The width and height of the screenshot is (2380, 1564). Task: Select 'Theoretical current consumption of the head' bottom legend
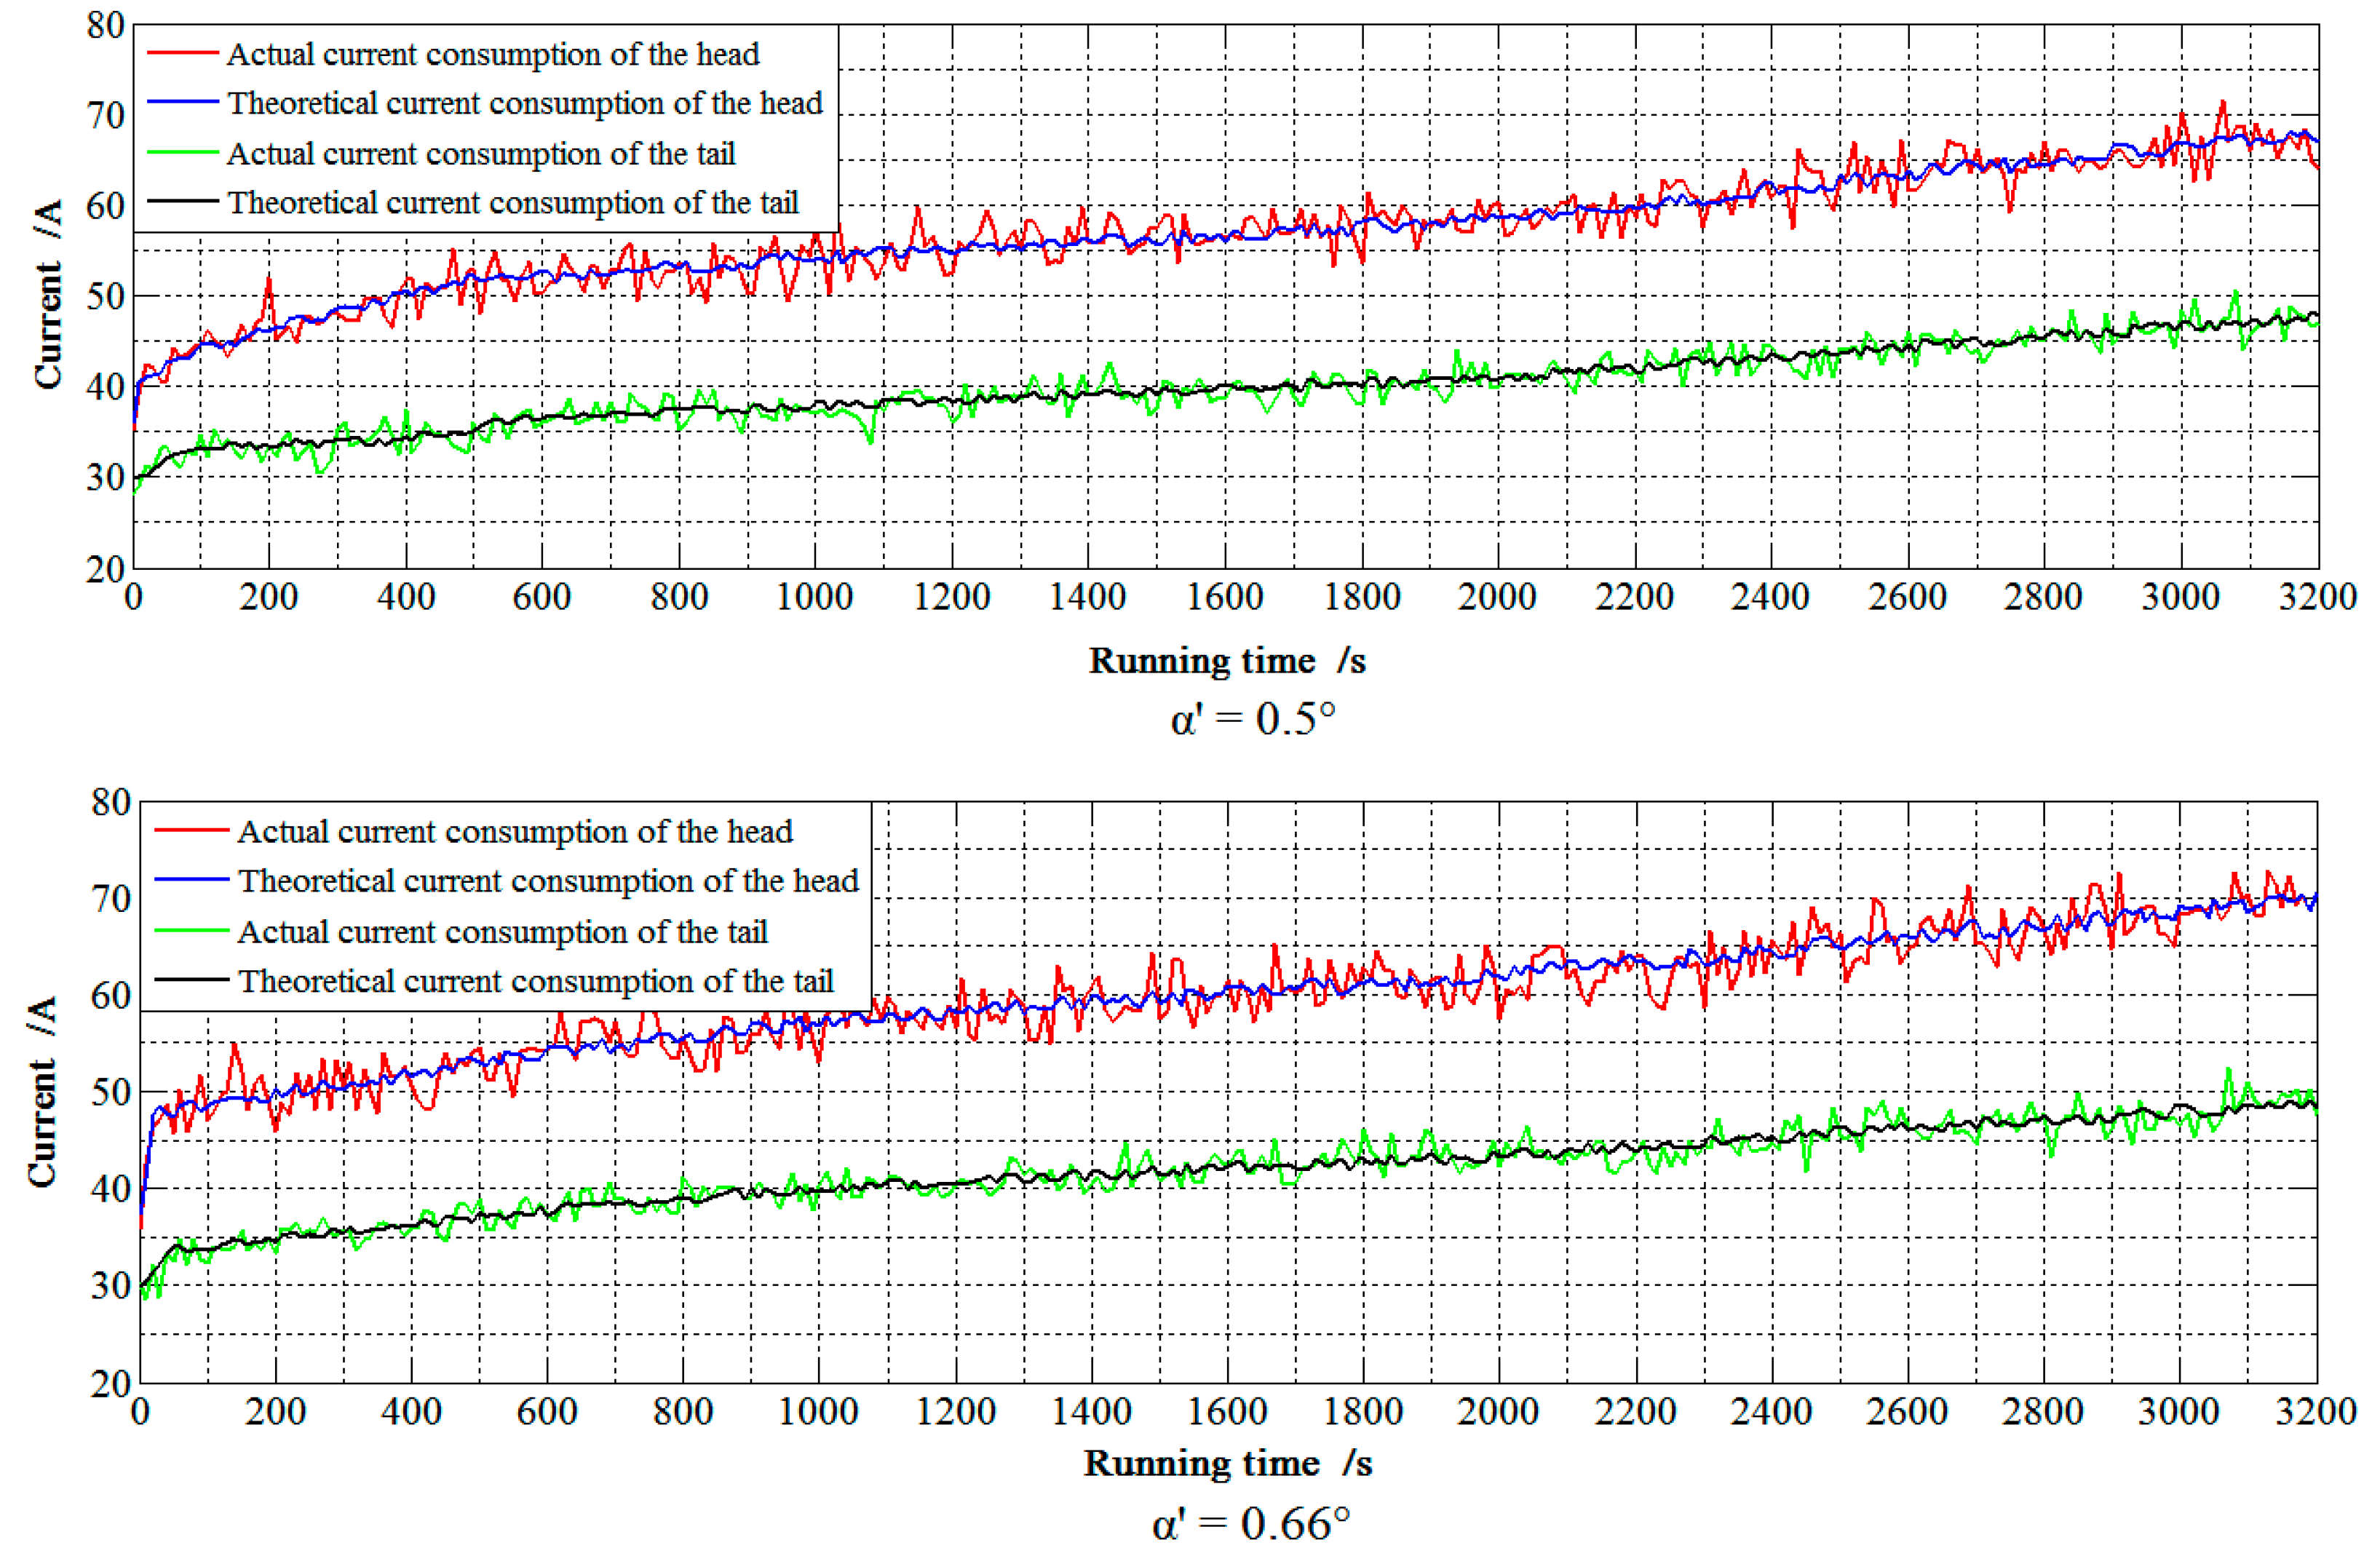(548, 881)
